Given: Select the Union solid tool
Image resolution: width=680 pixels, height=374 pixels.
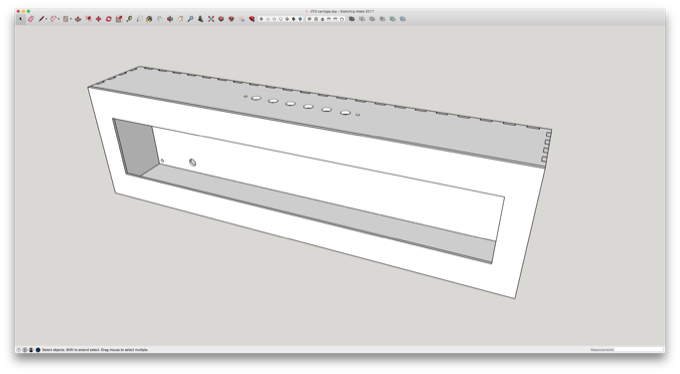Looking at the screenshot, I should pyautogui.click(x=372, y=19).
